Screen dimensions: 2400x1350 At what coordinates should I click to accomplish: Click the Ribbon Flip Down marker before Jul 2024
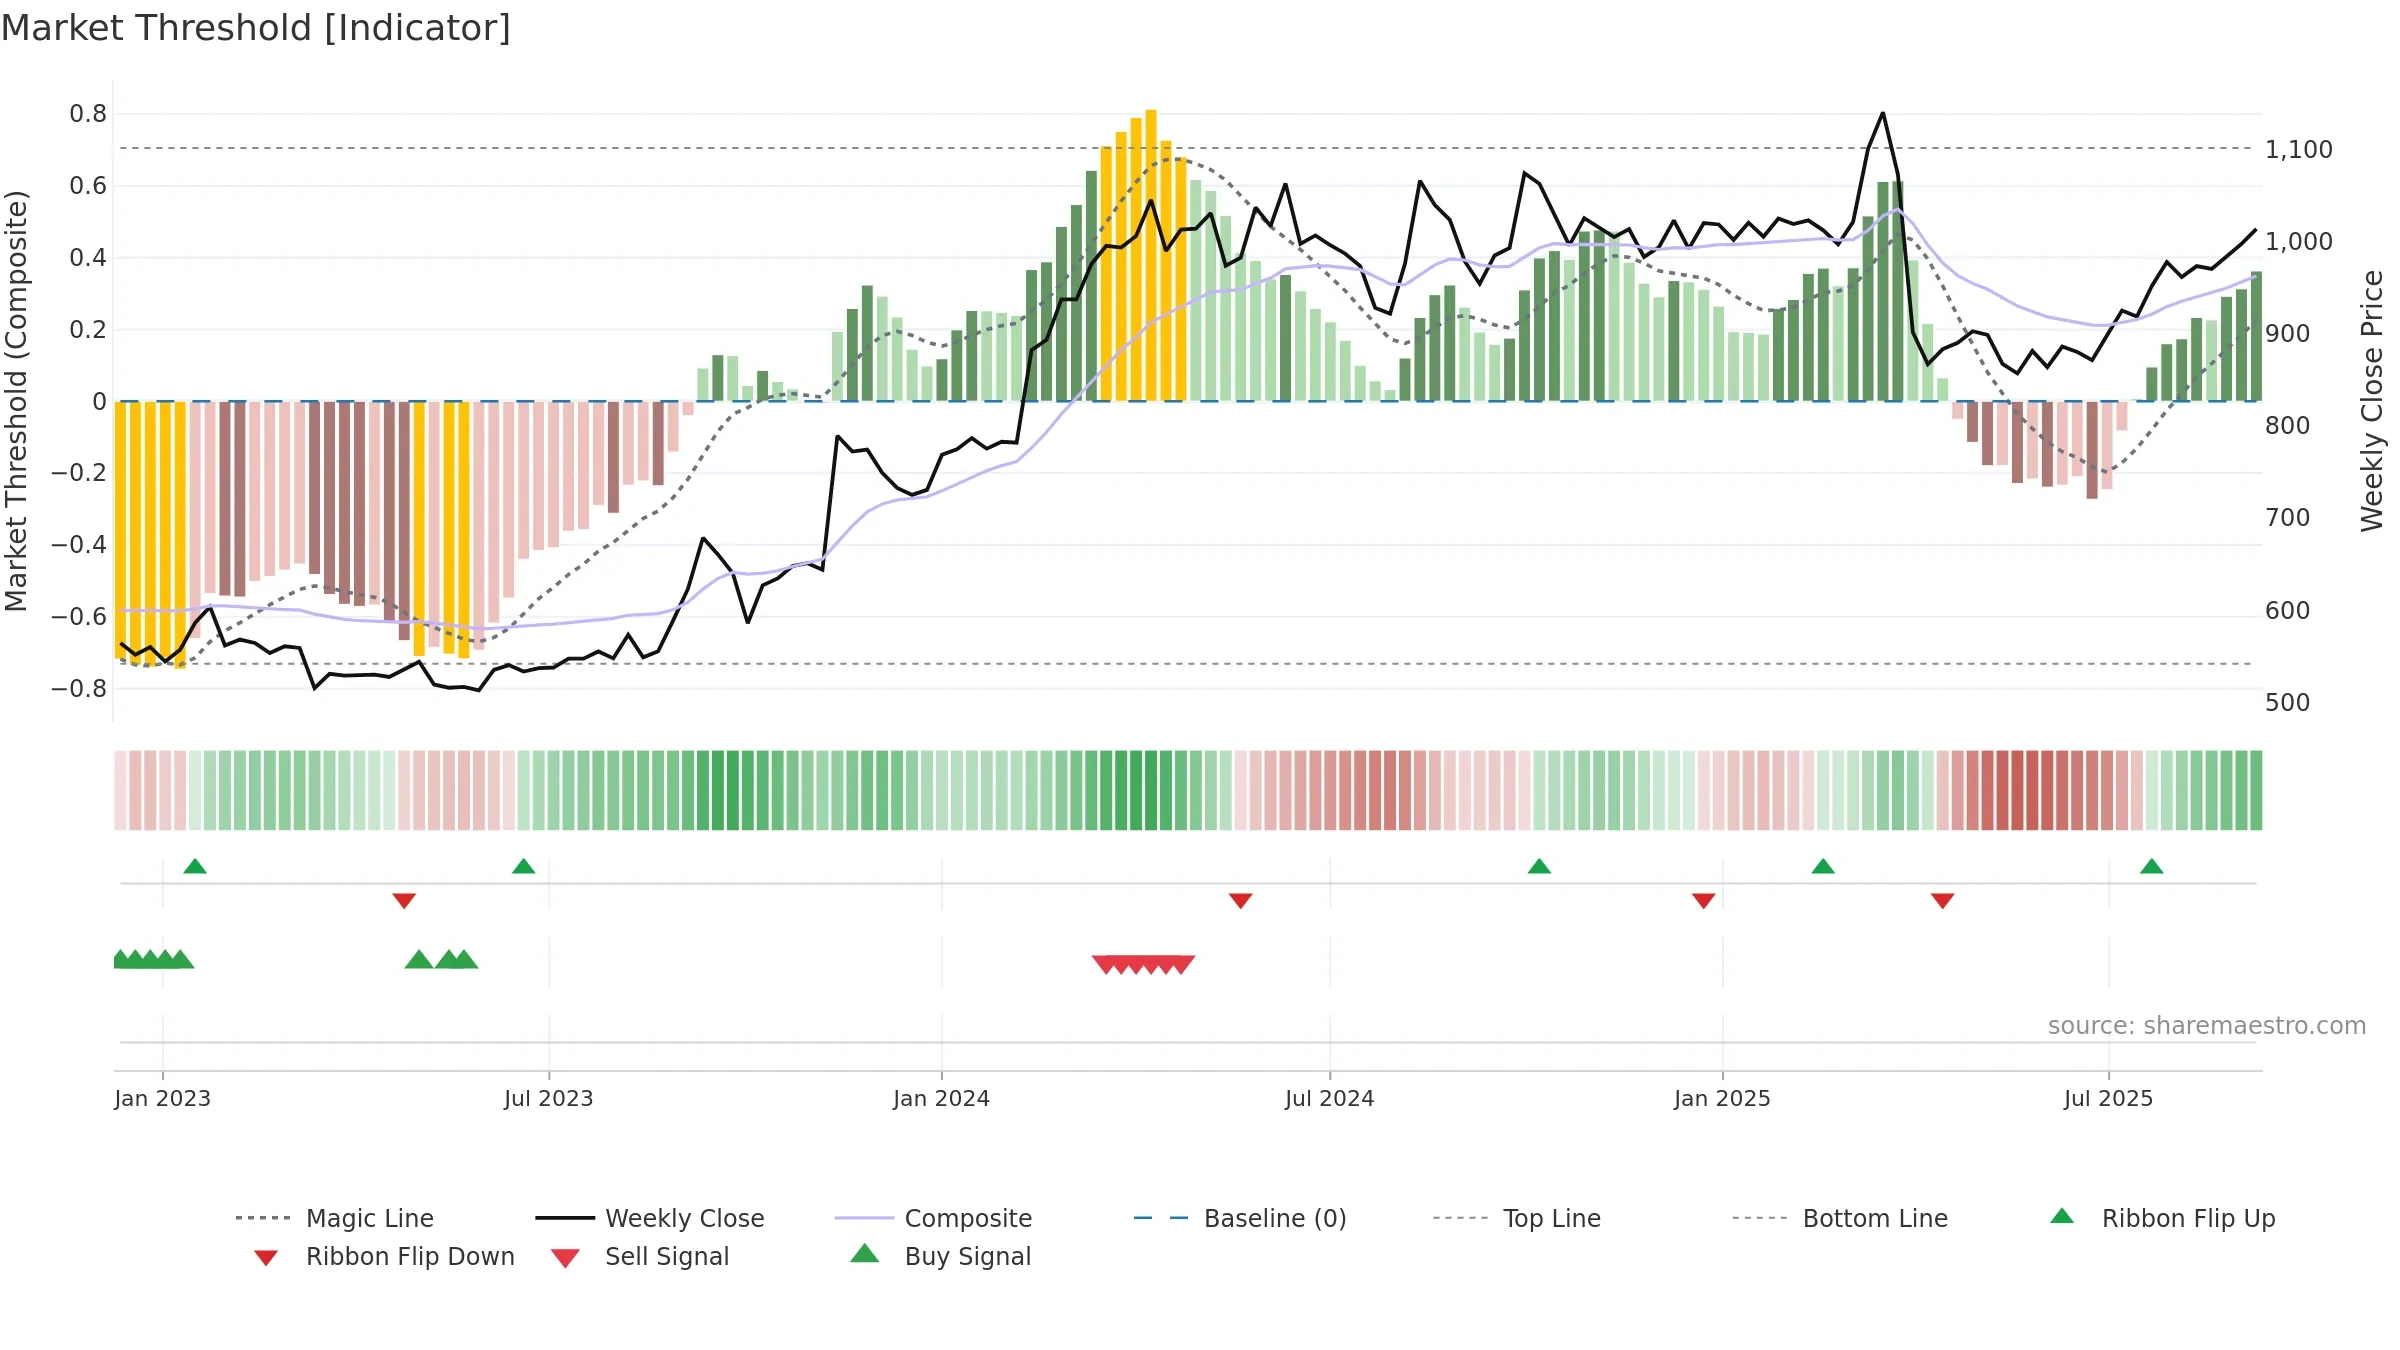tap(1240, 901)
